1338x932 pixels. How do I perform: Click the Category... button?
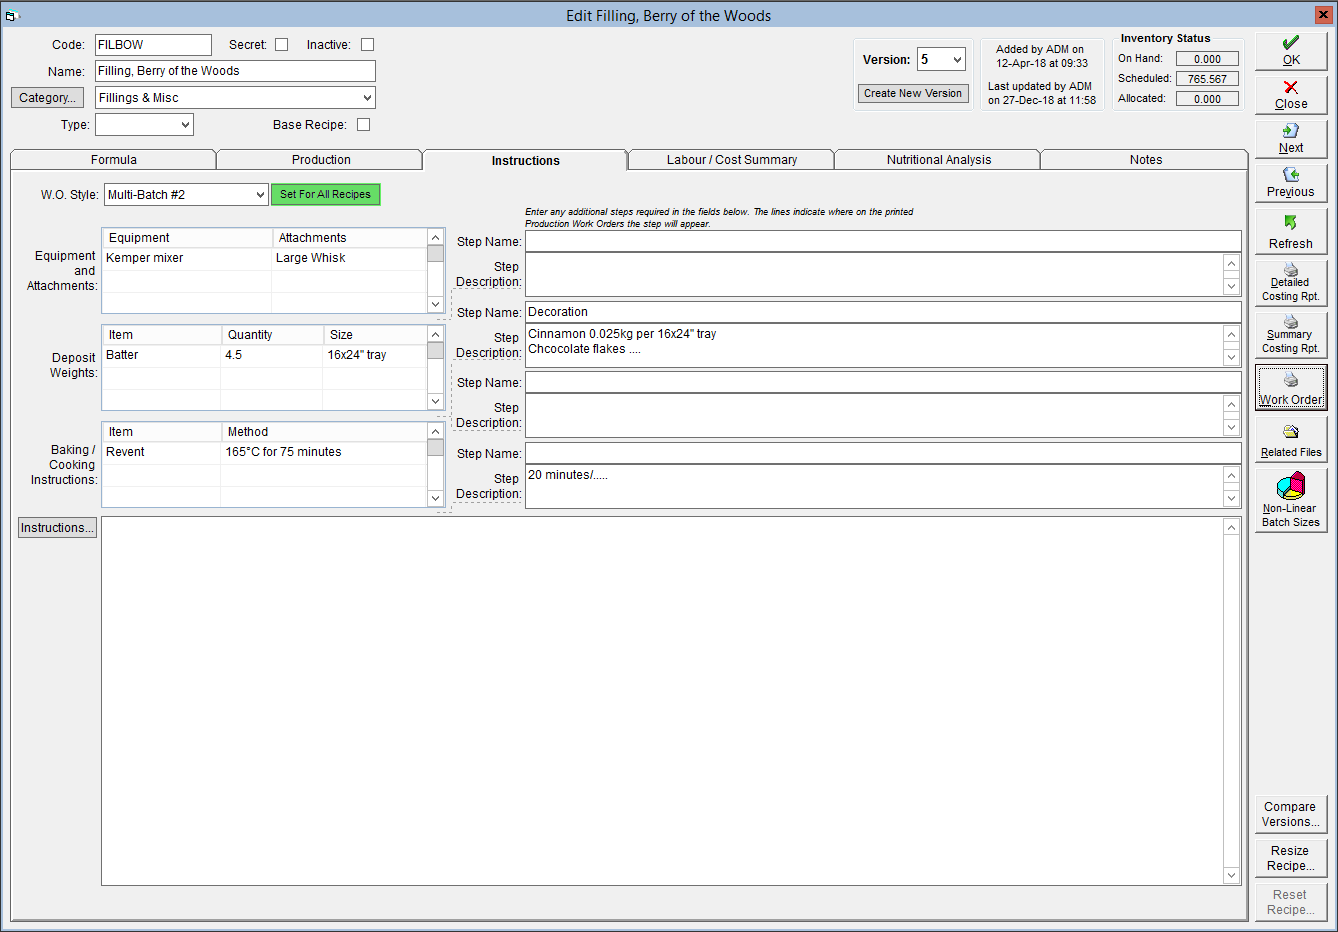47,98
